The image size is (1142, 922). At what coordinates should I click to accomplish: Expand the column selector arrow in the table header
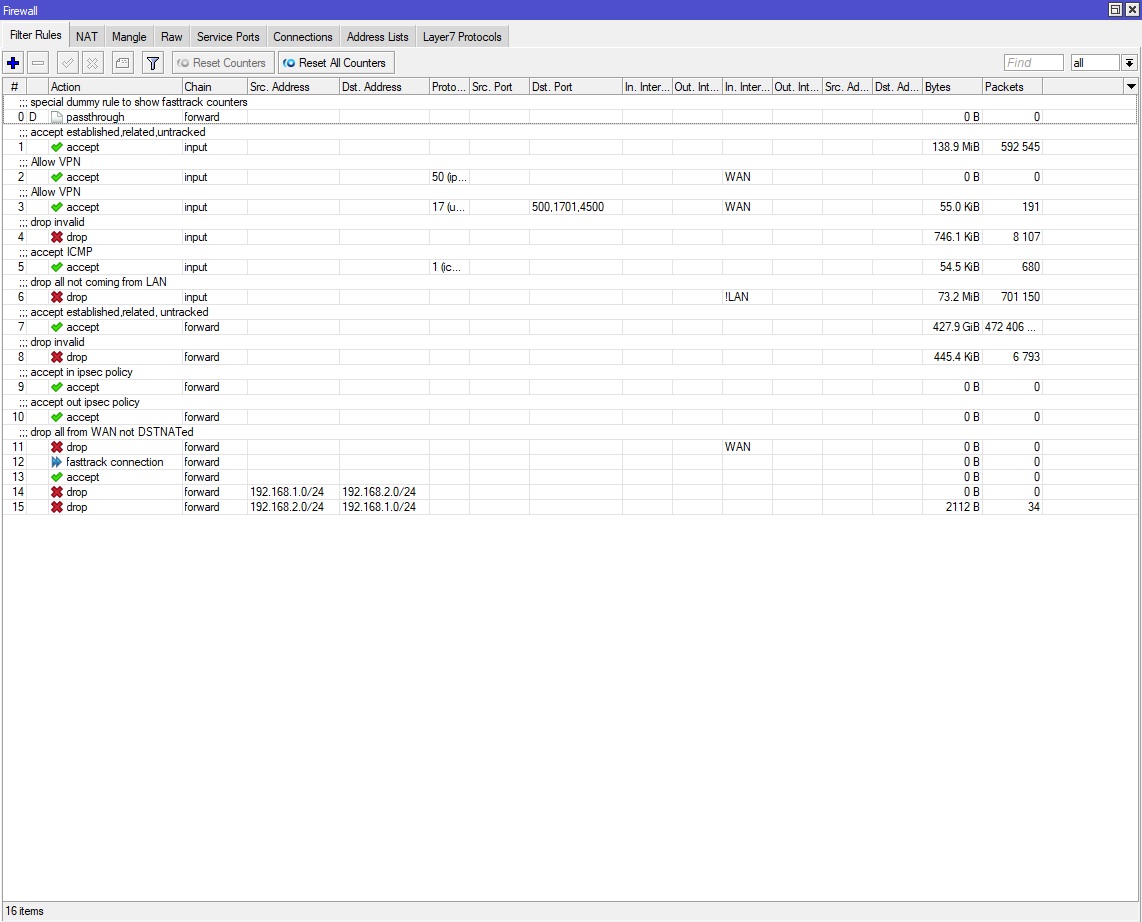click(1131, 87)
